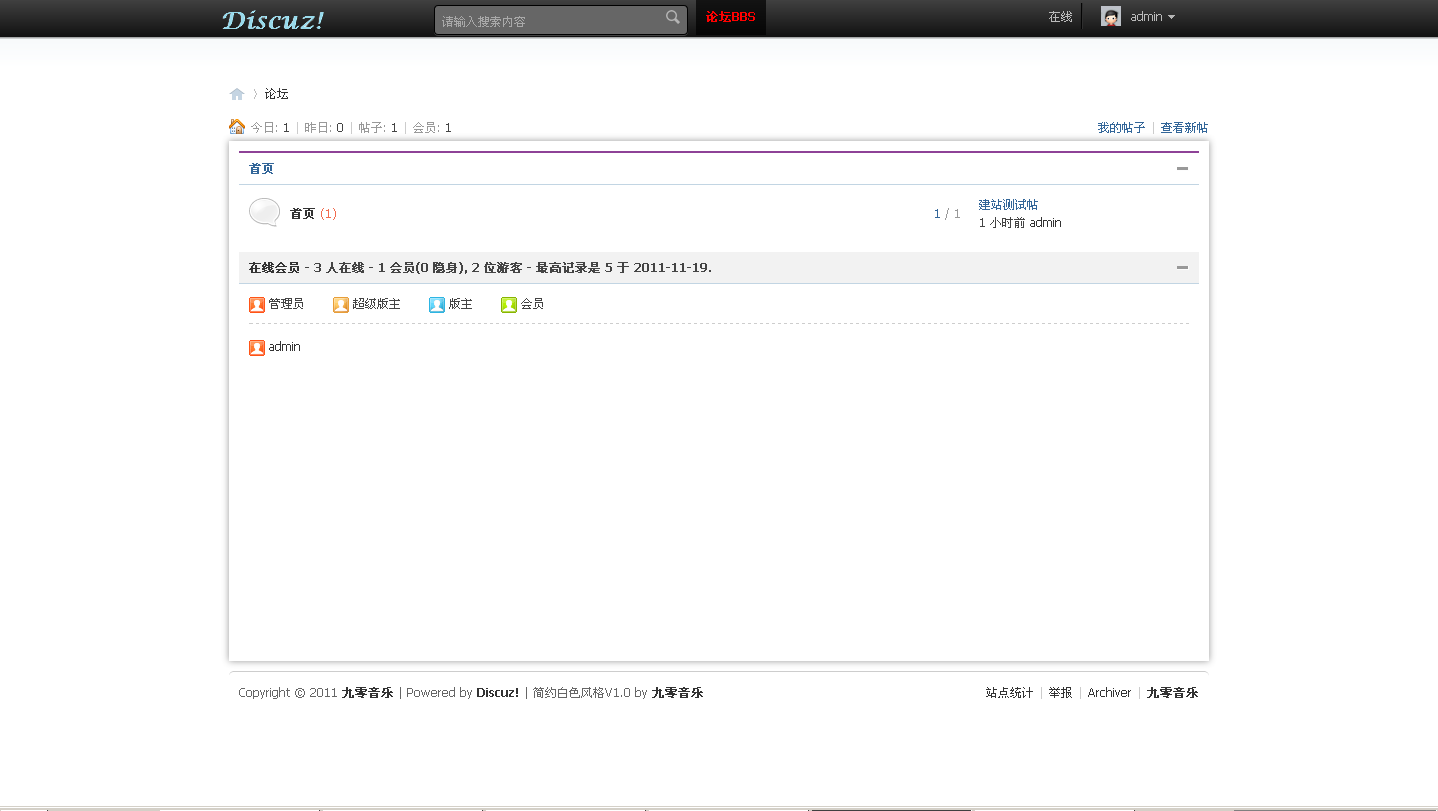
Task: Click the 举报 footer link
Action: 1060,693
